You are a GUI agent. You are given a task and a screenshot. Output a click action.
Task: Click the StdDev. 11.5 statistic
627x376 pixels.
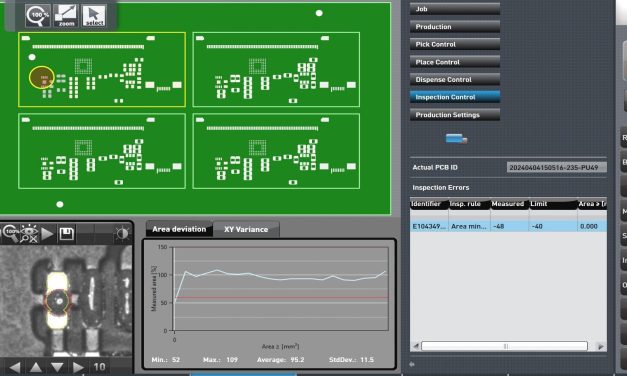coord(351,360)
